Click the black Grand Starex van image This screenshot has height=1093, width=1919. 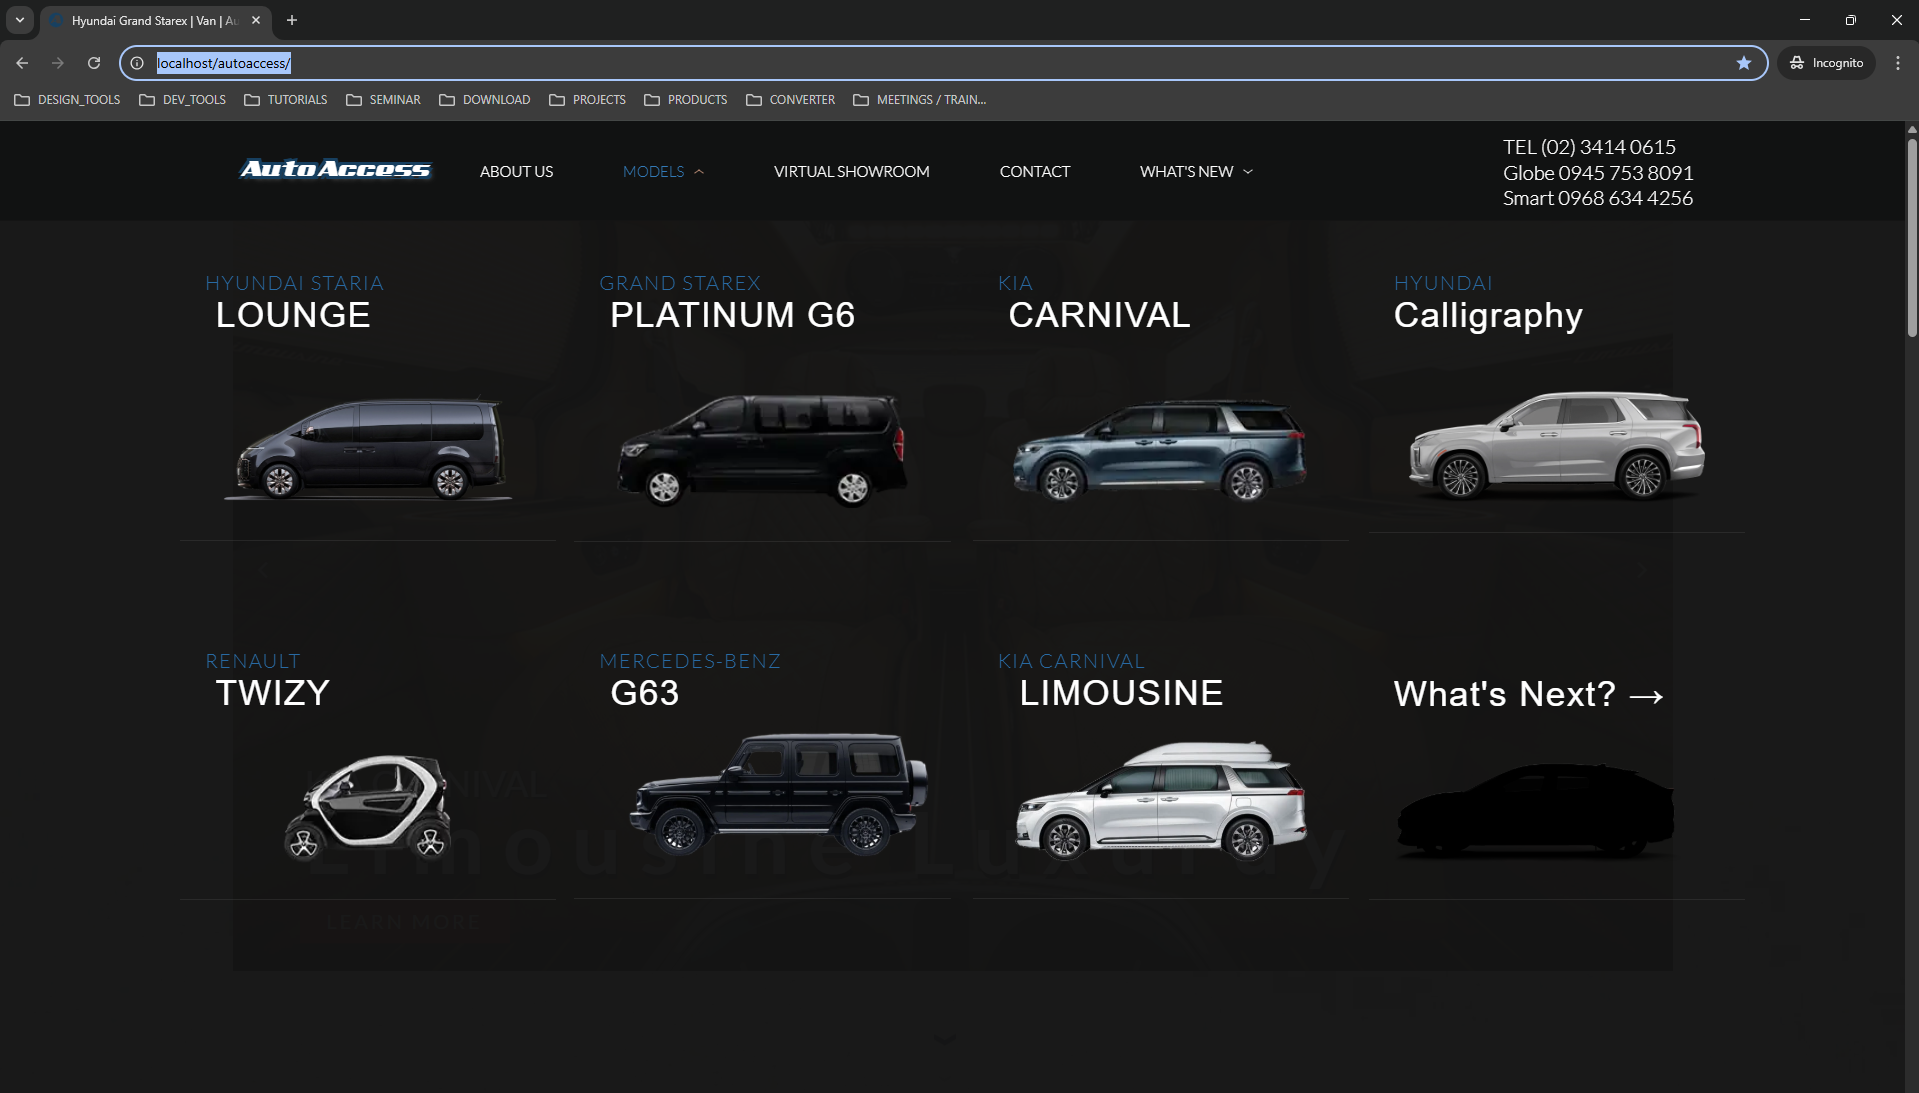[762, 450]
